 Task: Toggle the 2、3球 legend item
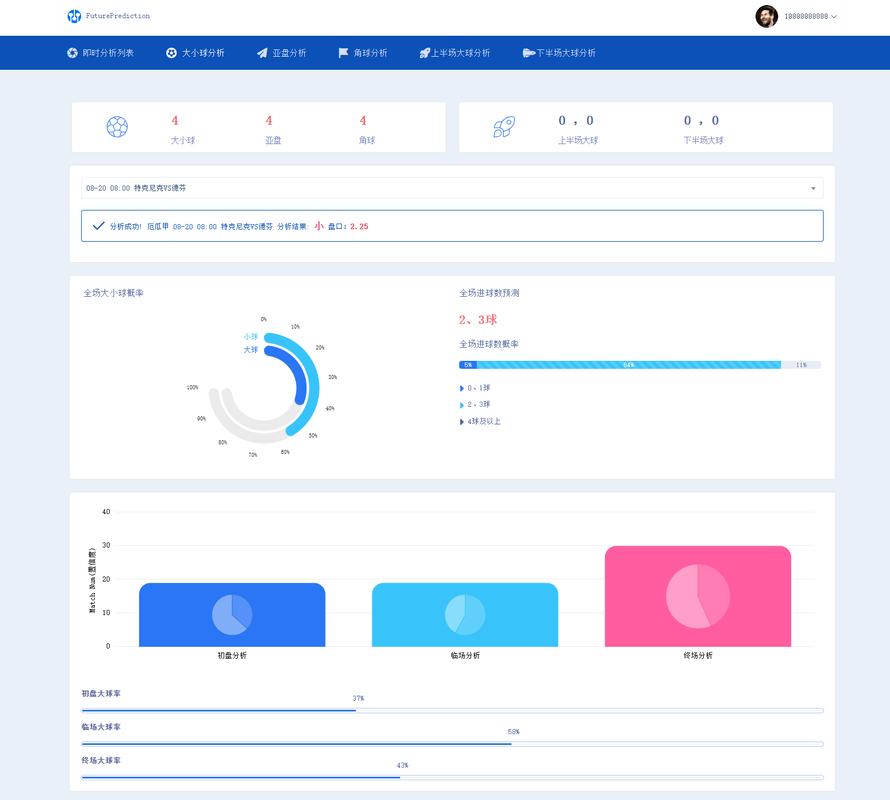point(475,405)
